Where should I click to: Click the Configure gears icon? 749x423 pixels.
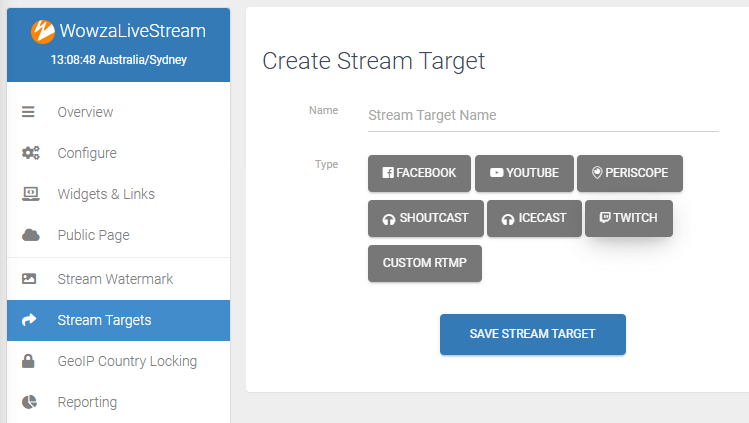31,153
